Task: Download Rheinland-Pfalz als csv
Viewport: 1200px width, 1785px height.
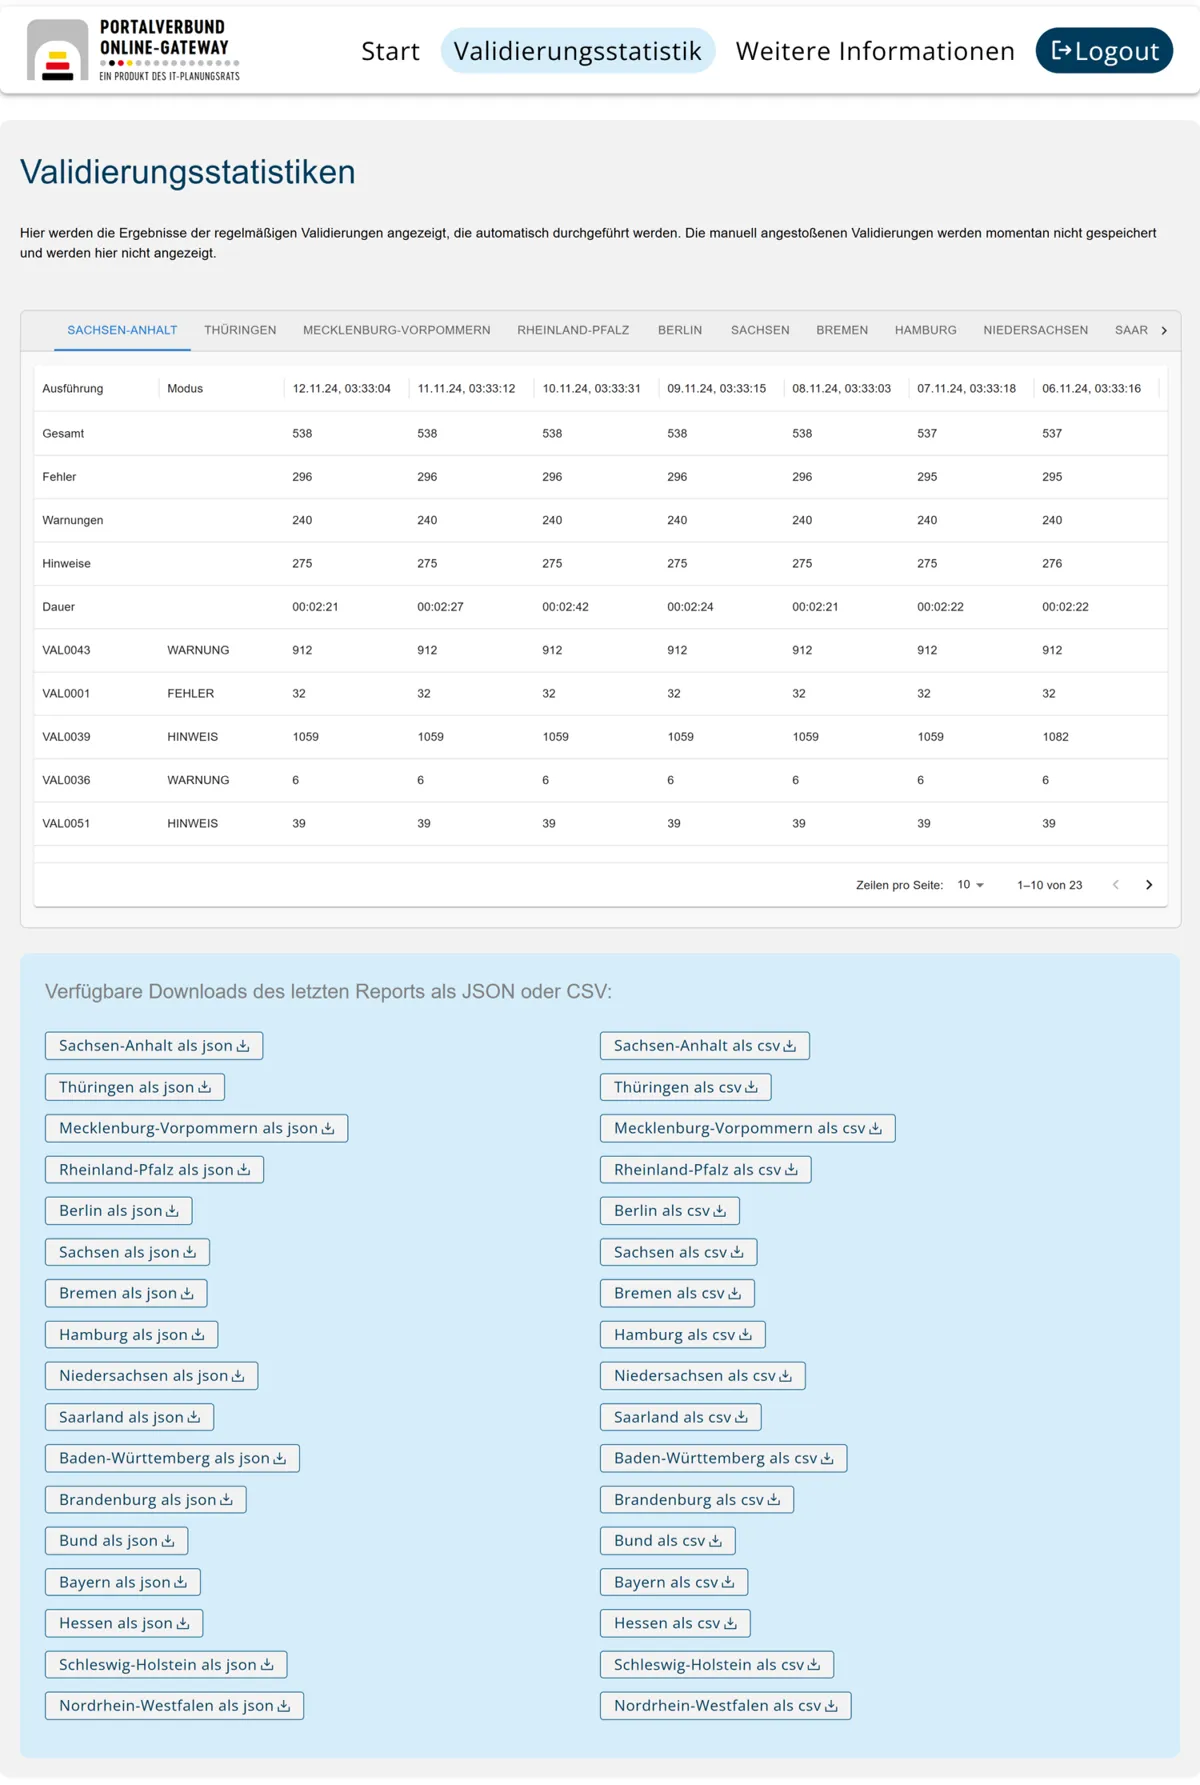Action: (x=706, y=1170)
